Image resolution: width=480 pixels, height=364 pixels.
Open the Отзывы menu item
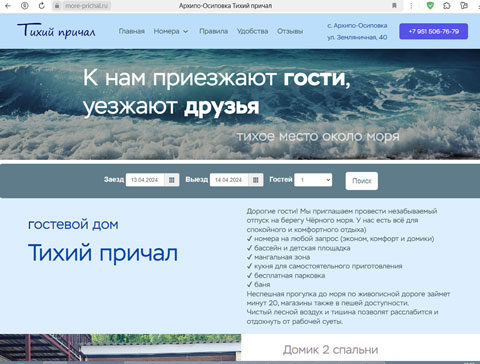(x=290, y=31)
